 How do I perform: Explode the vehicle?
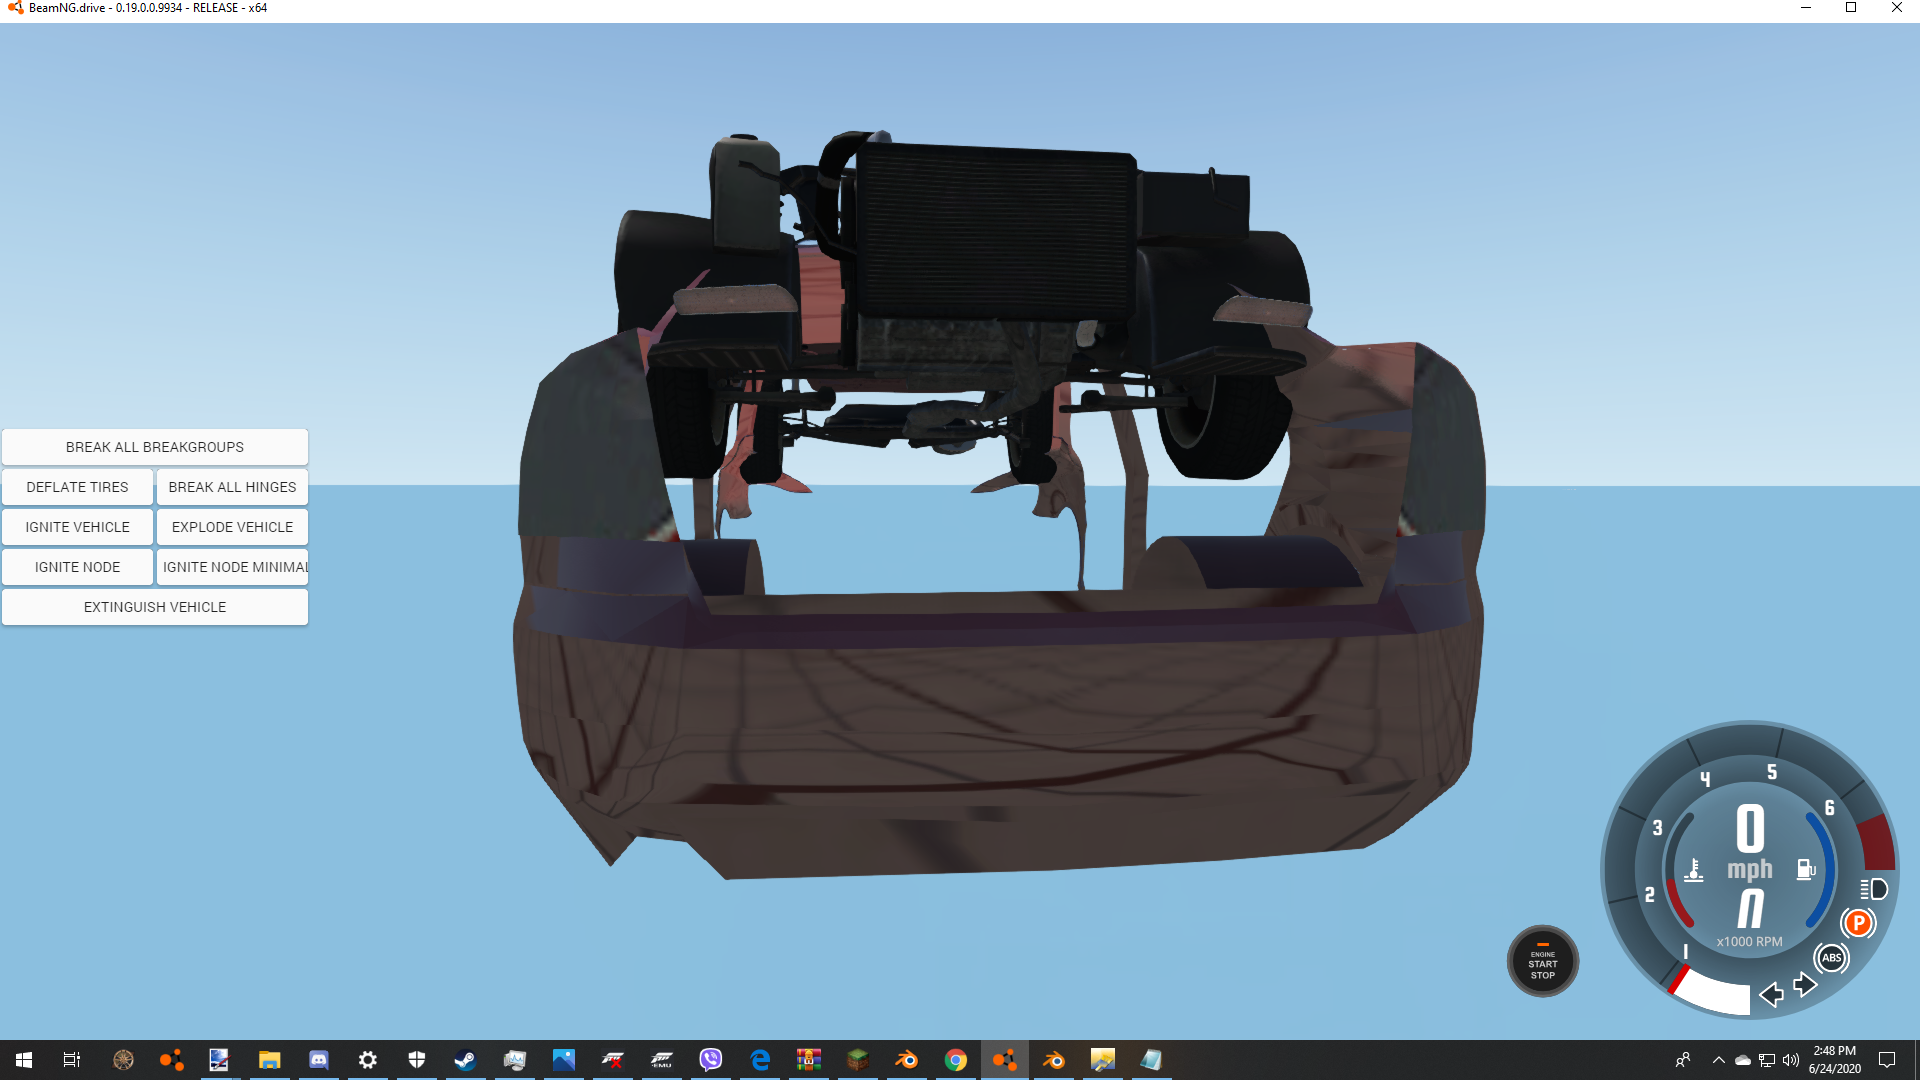tap(232, 527)
